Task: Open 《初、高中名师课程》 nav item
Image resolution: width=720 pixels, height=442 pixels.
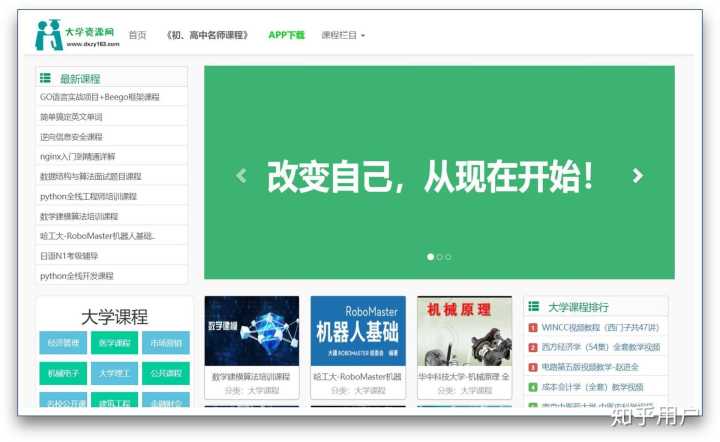Action: click(x=207, y=35)
